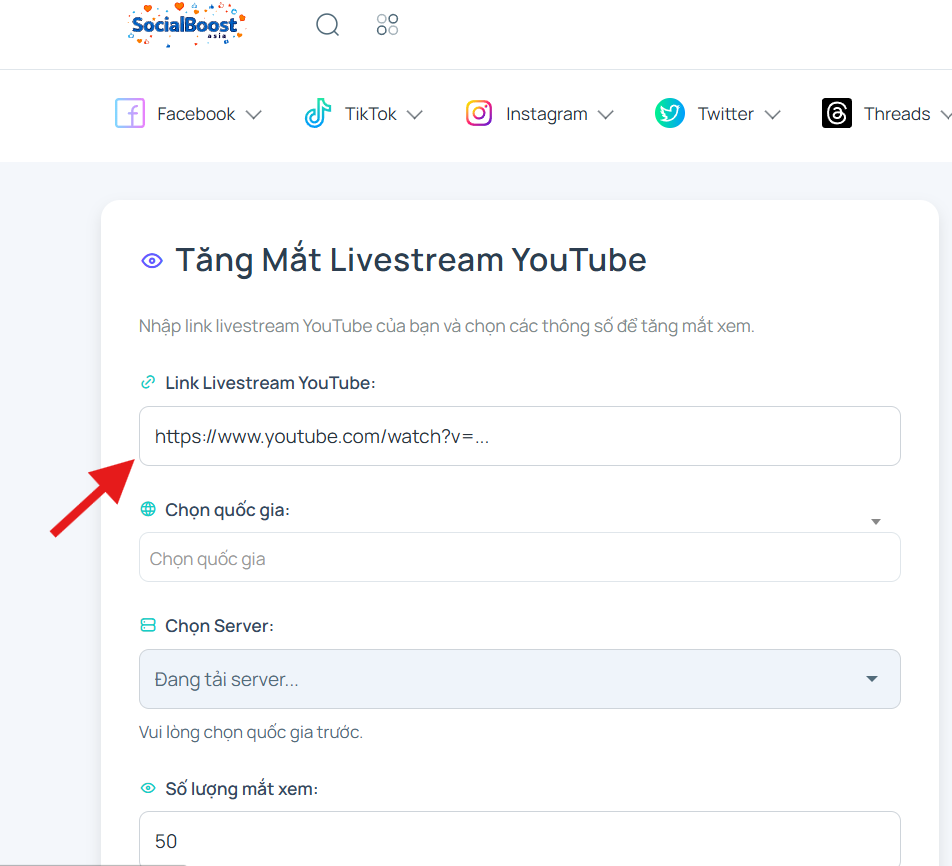Click the TikTok note icon

click(x=318, y=114)
